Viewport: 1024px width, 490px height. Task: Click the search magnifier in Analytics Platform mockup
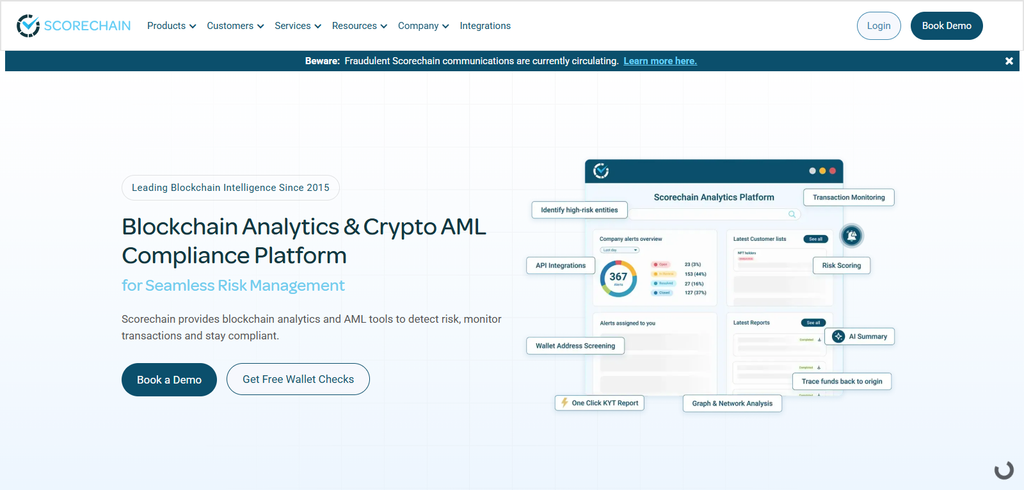pos(792,214)
